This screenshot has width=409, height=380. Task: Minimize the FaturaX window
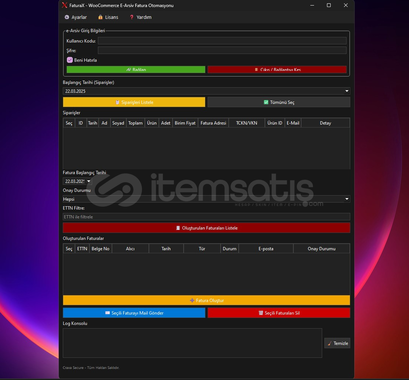click(x=312, y=5)
